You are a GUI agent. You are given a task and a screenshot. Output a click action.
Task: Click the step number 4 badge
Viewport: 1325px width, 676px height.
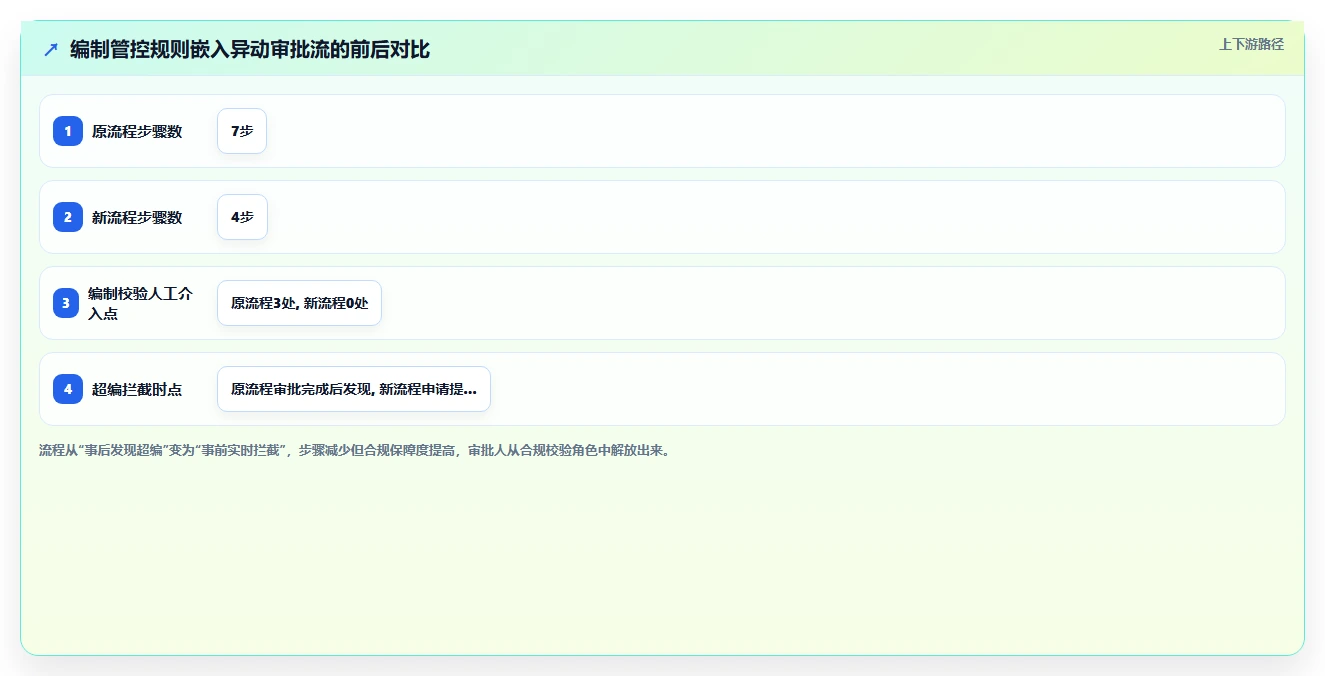pyautogui.click(x=68, y=389)
